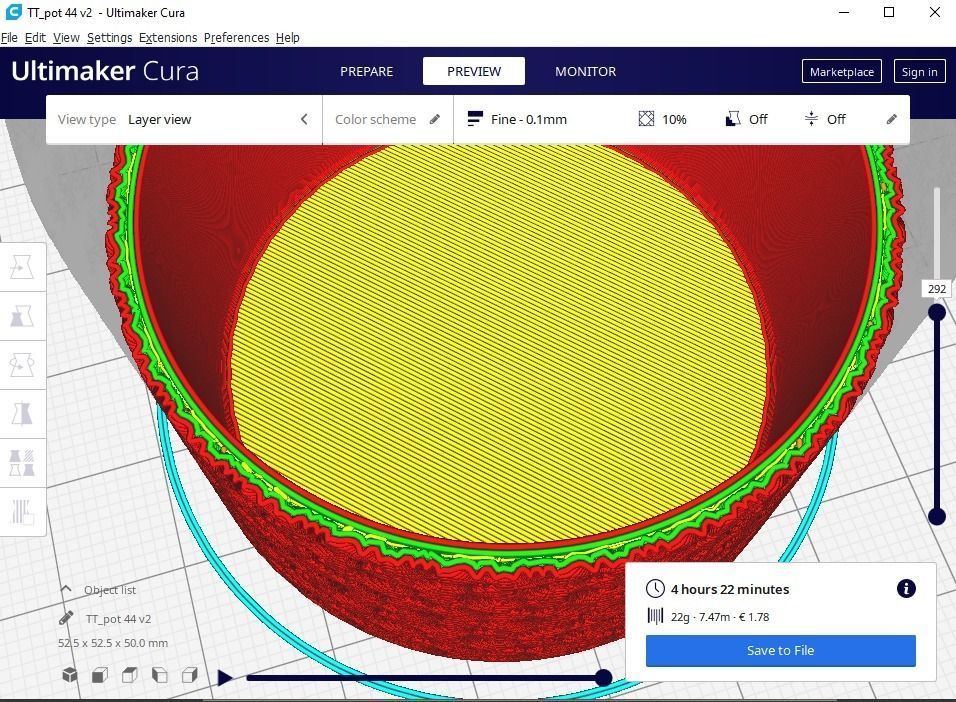
Task: Edit the color scheme pencil icon
Action: pos(435,119)
